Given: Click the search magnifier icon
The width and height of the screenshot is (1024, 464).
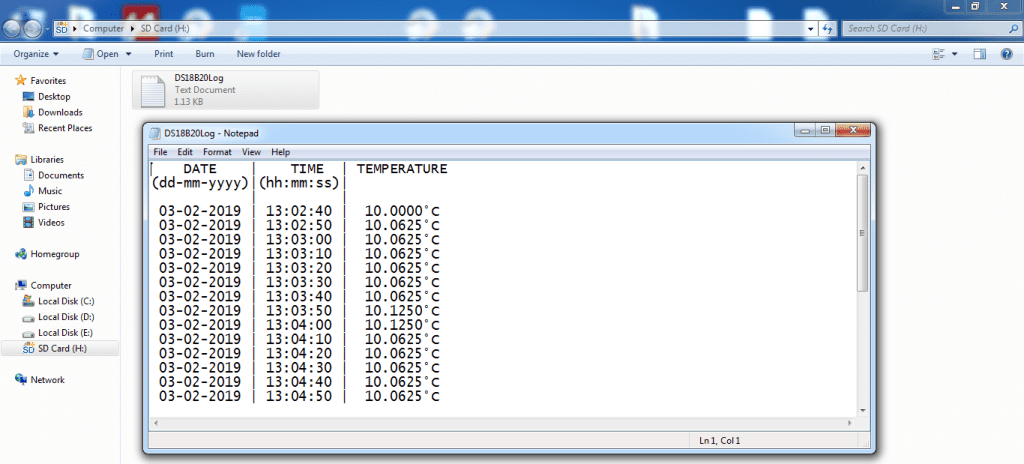Looking at the screenshot, I should pyautogui.click(x=1012, y=29).
